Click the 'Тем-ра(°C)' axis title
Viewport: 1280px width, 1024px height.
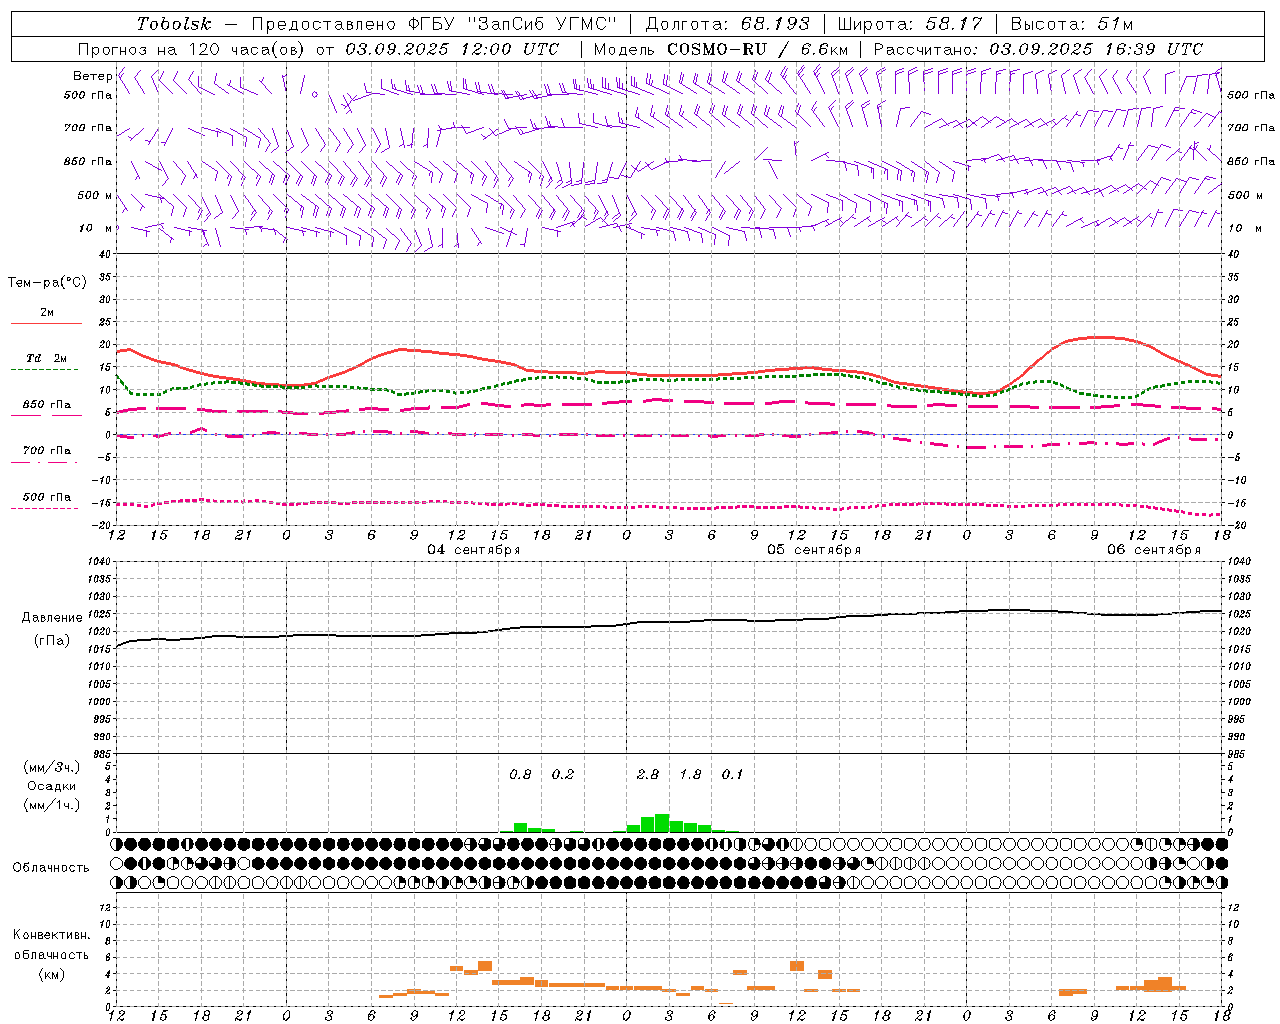pos(47,283)
